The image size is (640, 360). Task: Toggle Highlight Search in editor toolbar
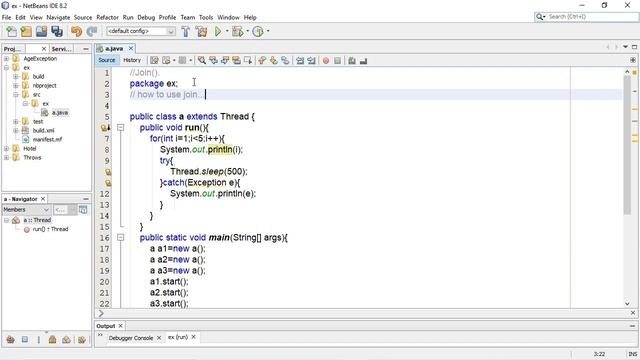236,60
